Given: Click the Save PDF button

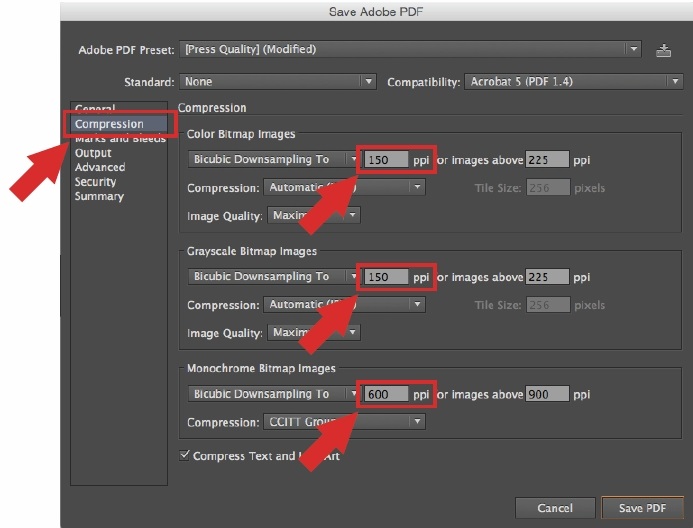Looking at the screenshot, I should click(x=642, y=508).
